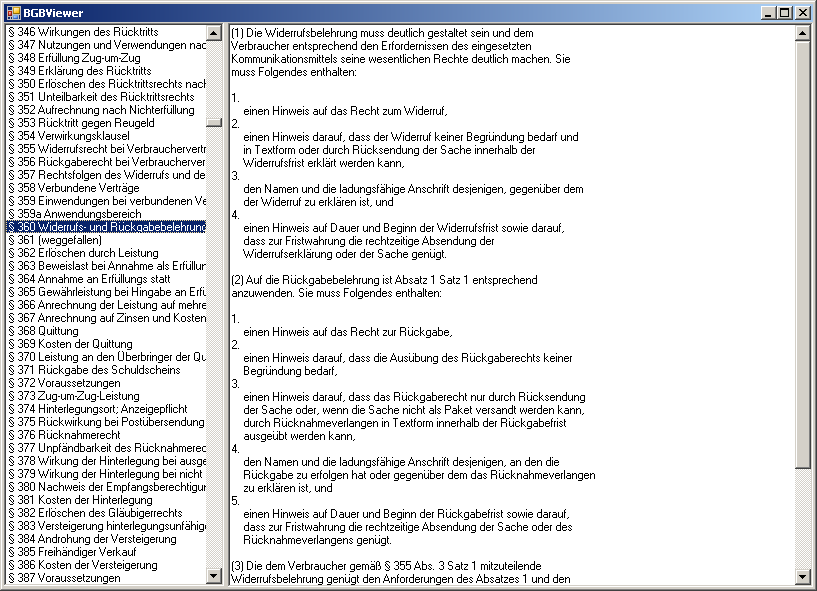Open § 385 Freihändiger Verkauf
The image size is (817, 591).
106,553
